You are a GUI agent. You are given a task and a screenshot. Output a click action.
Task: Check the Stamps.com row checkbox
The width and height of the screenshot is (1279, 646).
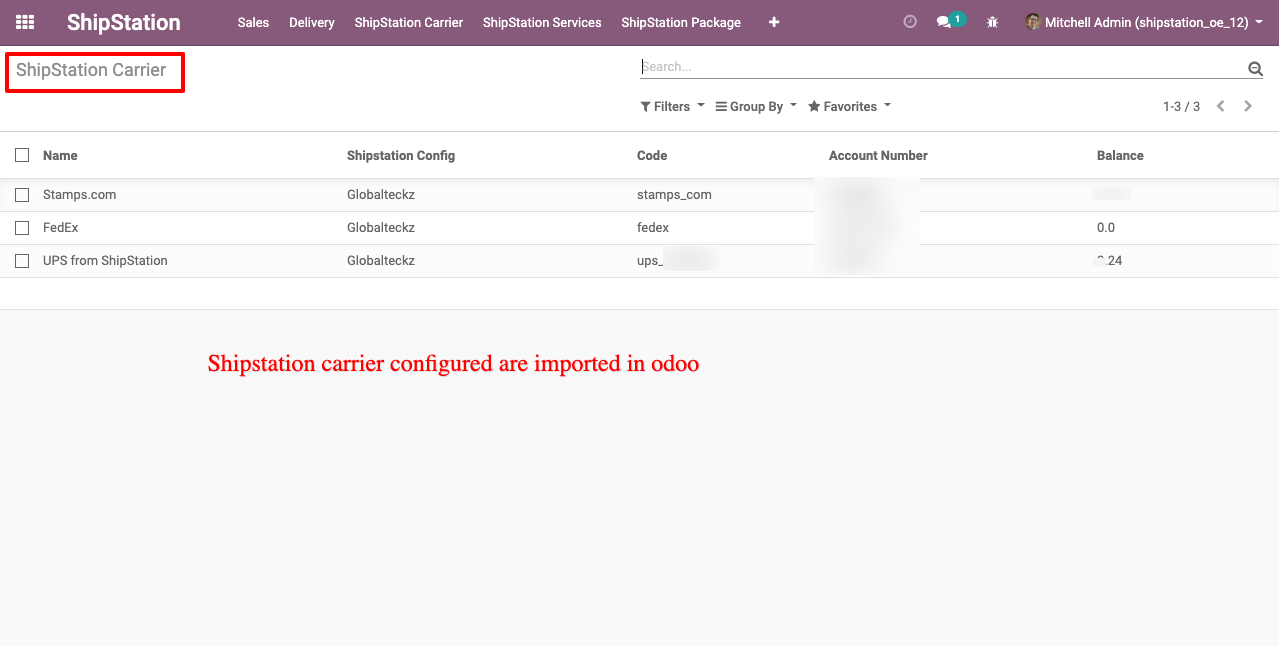pyautogui.click(x=22, y=195)
